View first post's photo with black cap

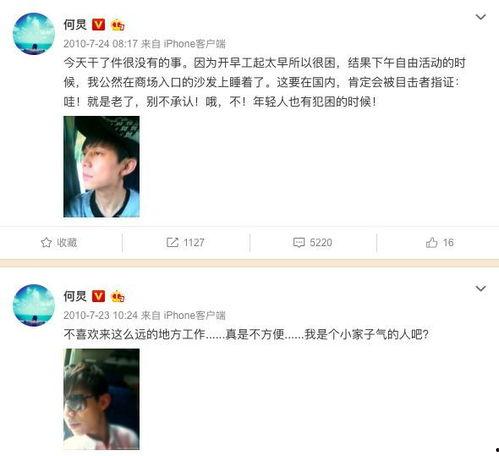tap(101, 167)
